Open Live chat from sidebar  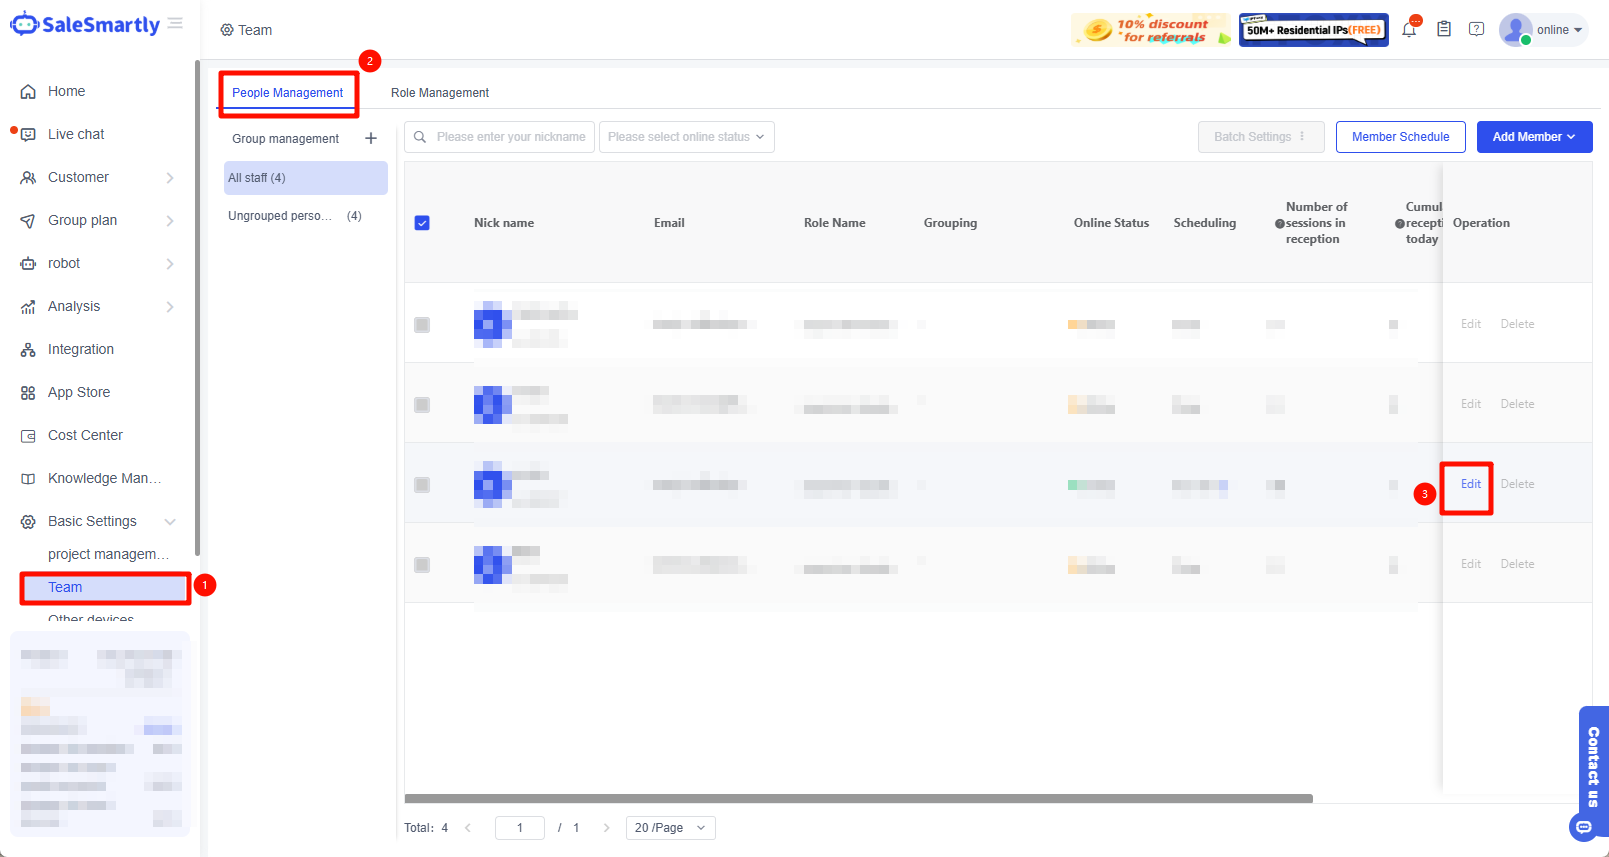click(x=76, y=134)
